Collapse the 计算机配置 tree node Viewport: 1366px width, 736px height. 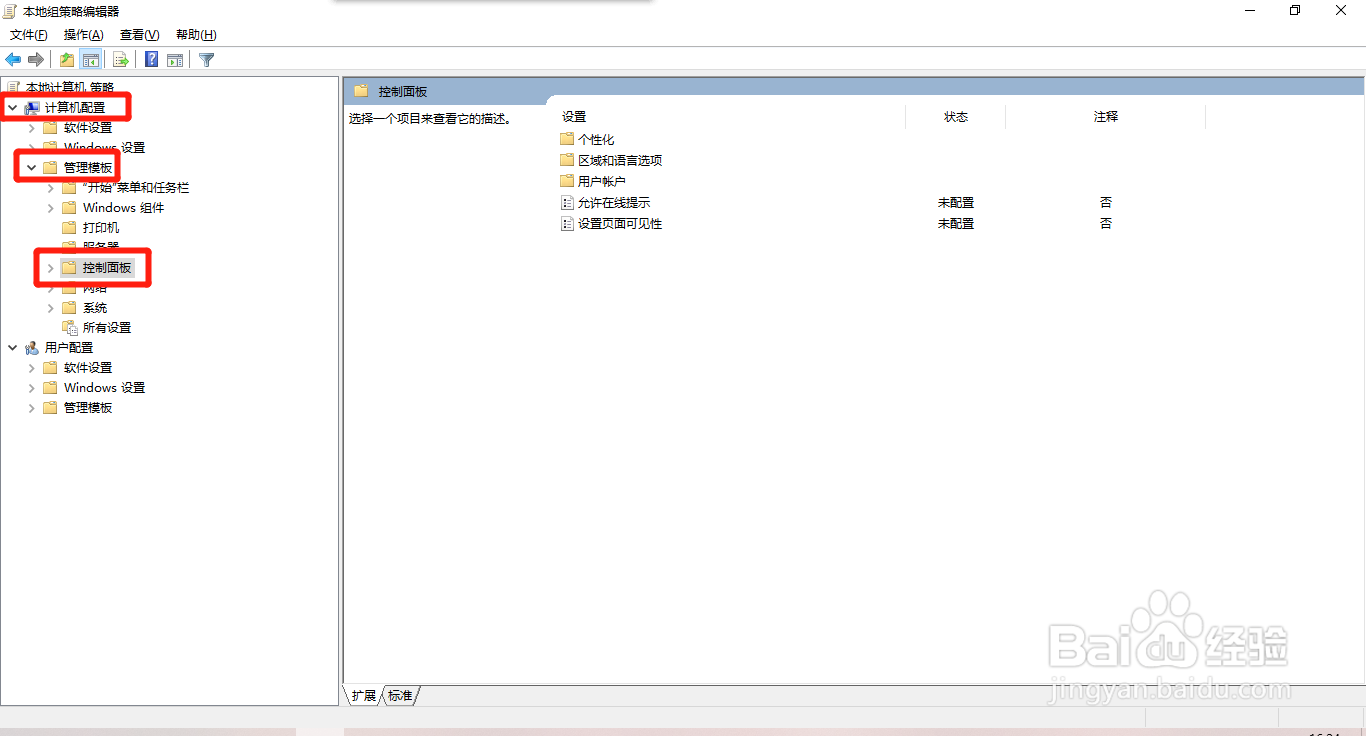pos(12,107)
